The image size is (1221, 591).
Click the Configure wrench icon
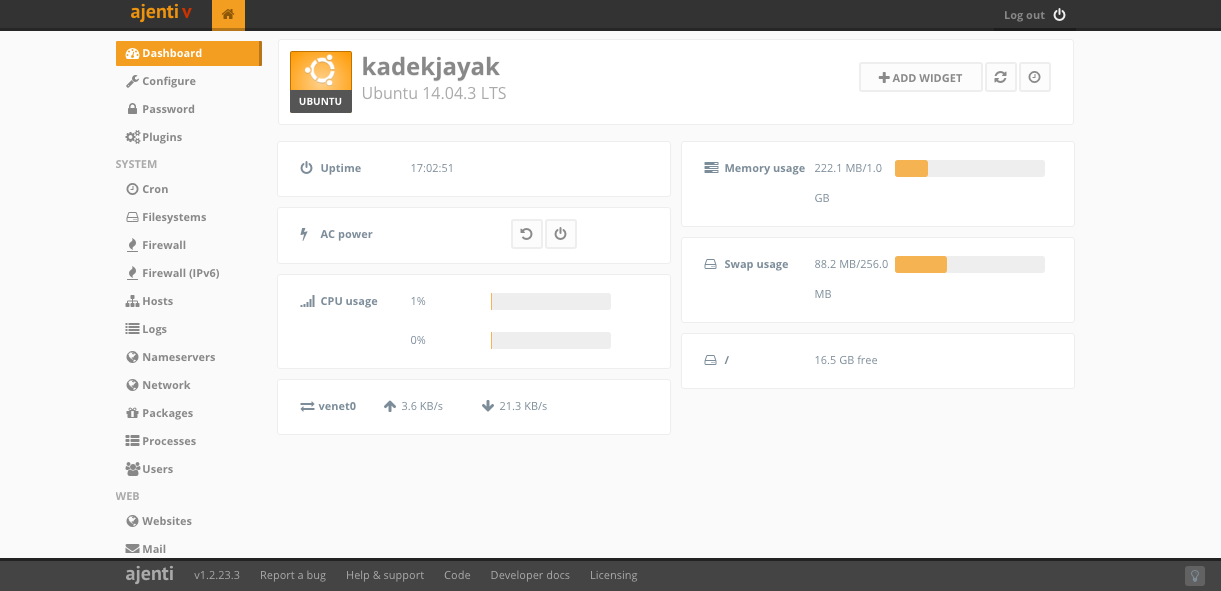[x=132, y=81]
